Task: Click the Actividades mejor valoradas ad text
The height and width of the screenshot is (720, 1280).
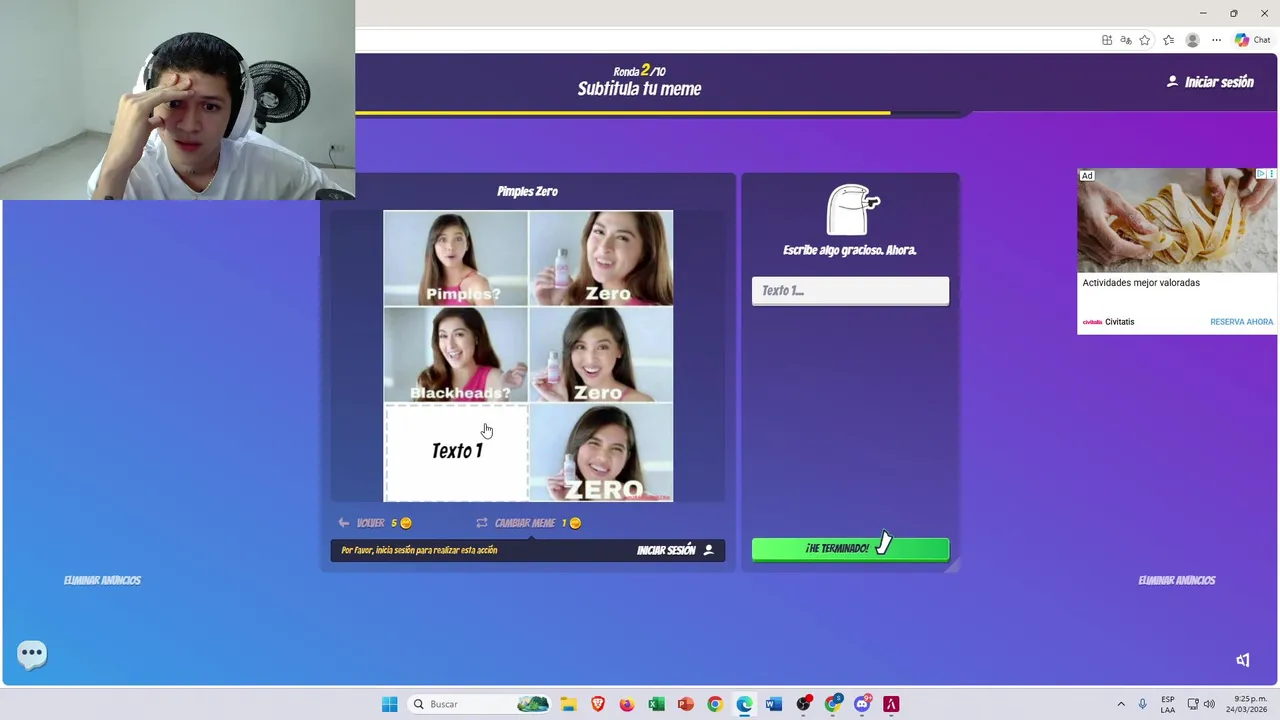Action: (x=1141, y=283)
